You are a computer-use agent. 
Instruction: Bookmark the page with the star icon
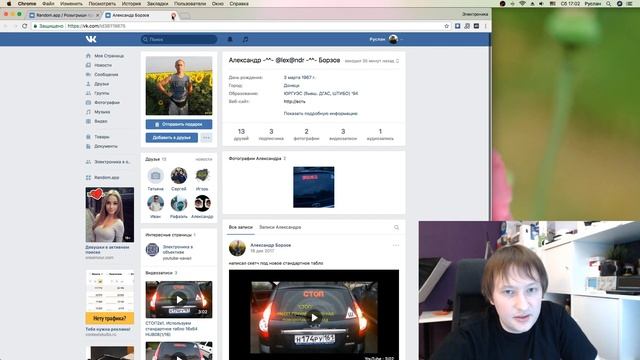coord(447,26)
